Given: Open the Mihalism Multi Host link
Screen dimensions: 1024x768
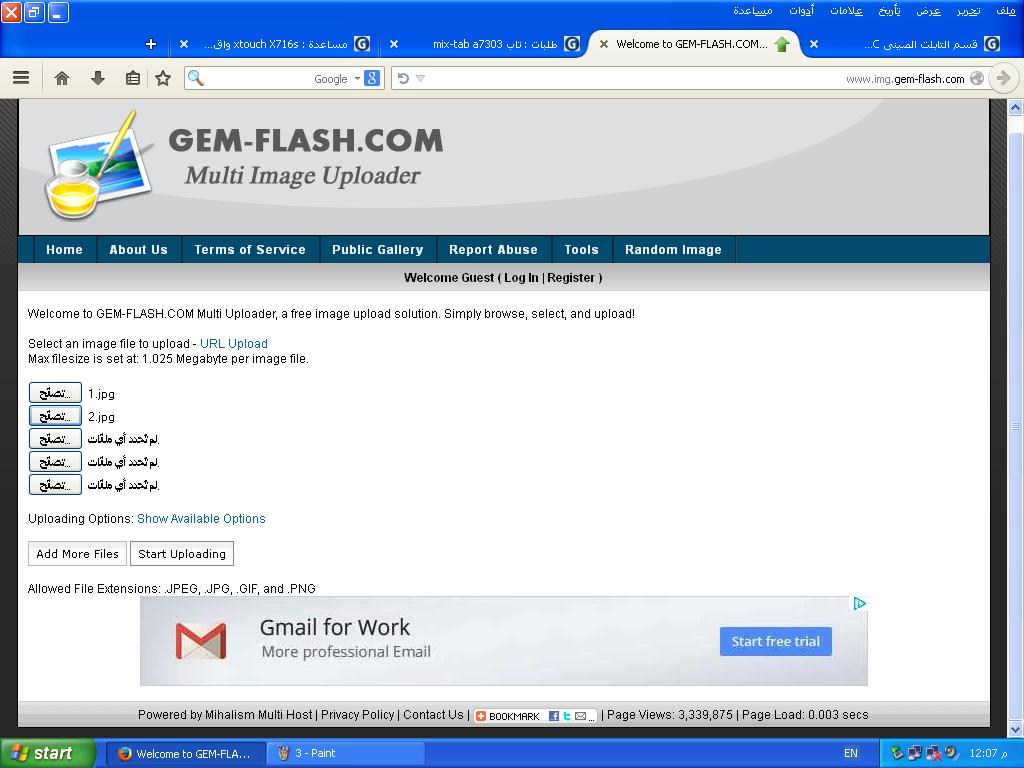Looking at the screenshot, I should pyautogui.click(x=259, y=714).
